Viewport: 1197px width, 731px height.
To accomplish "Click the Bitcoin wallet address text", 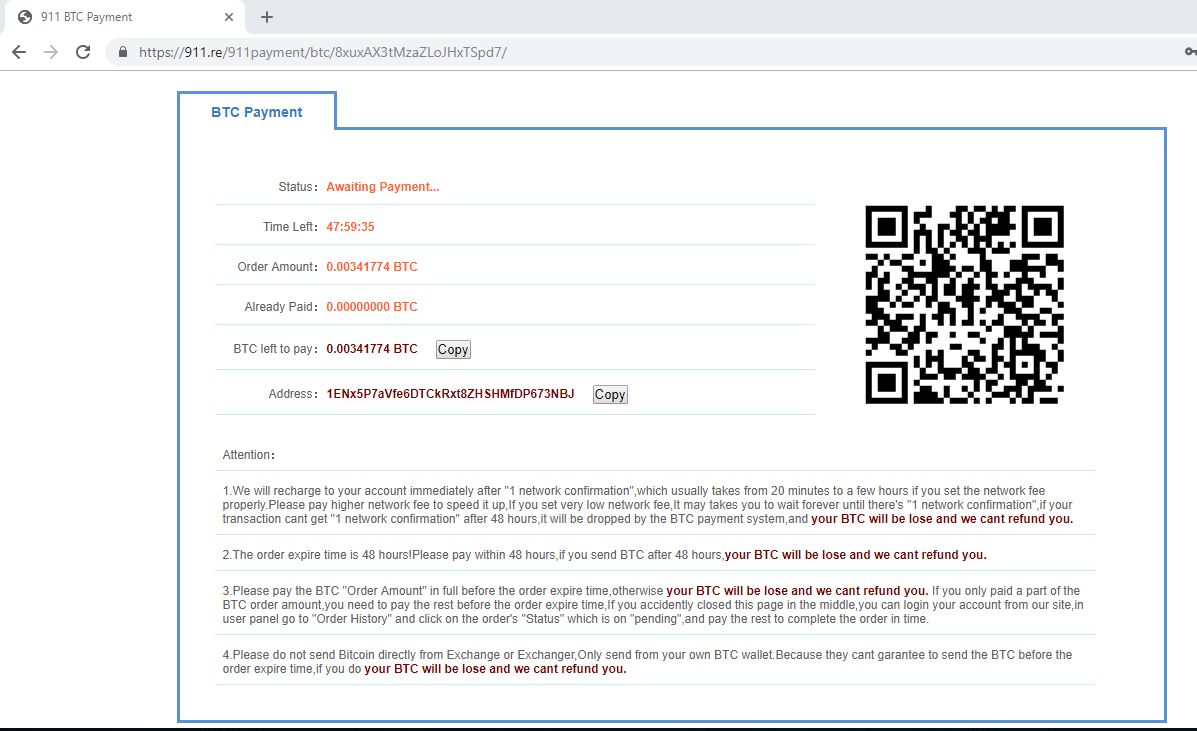I will coord(450,394).
